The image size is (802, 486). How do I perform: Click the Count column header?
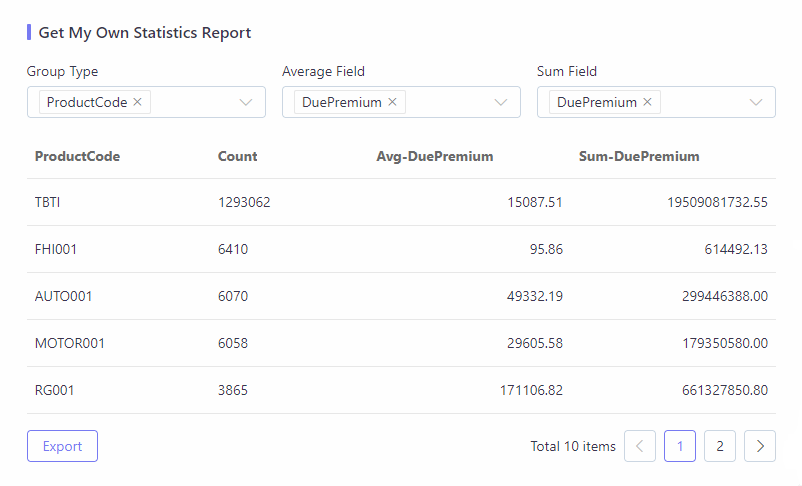click(x=237, y=157)
